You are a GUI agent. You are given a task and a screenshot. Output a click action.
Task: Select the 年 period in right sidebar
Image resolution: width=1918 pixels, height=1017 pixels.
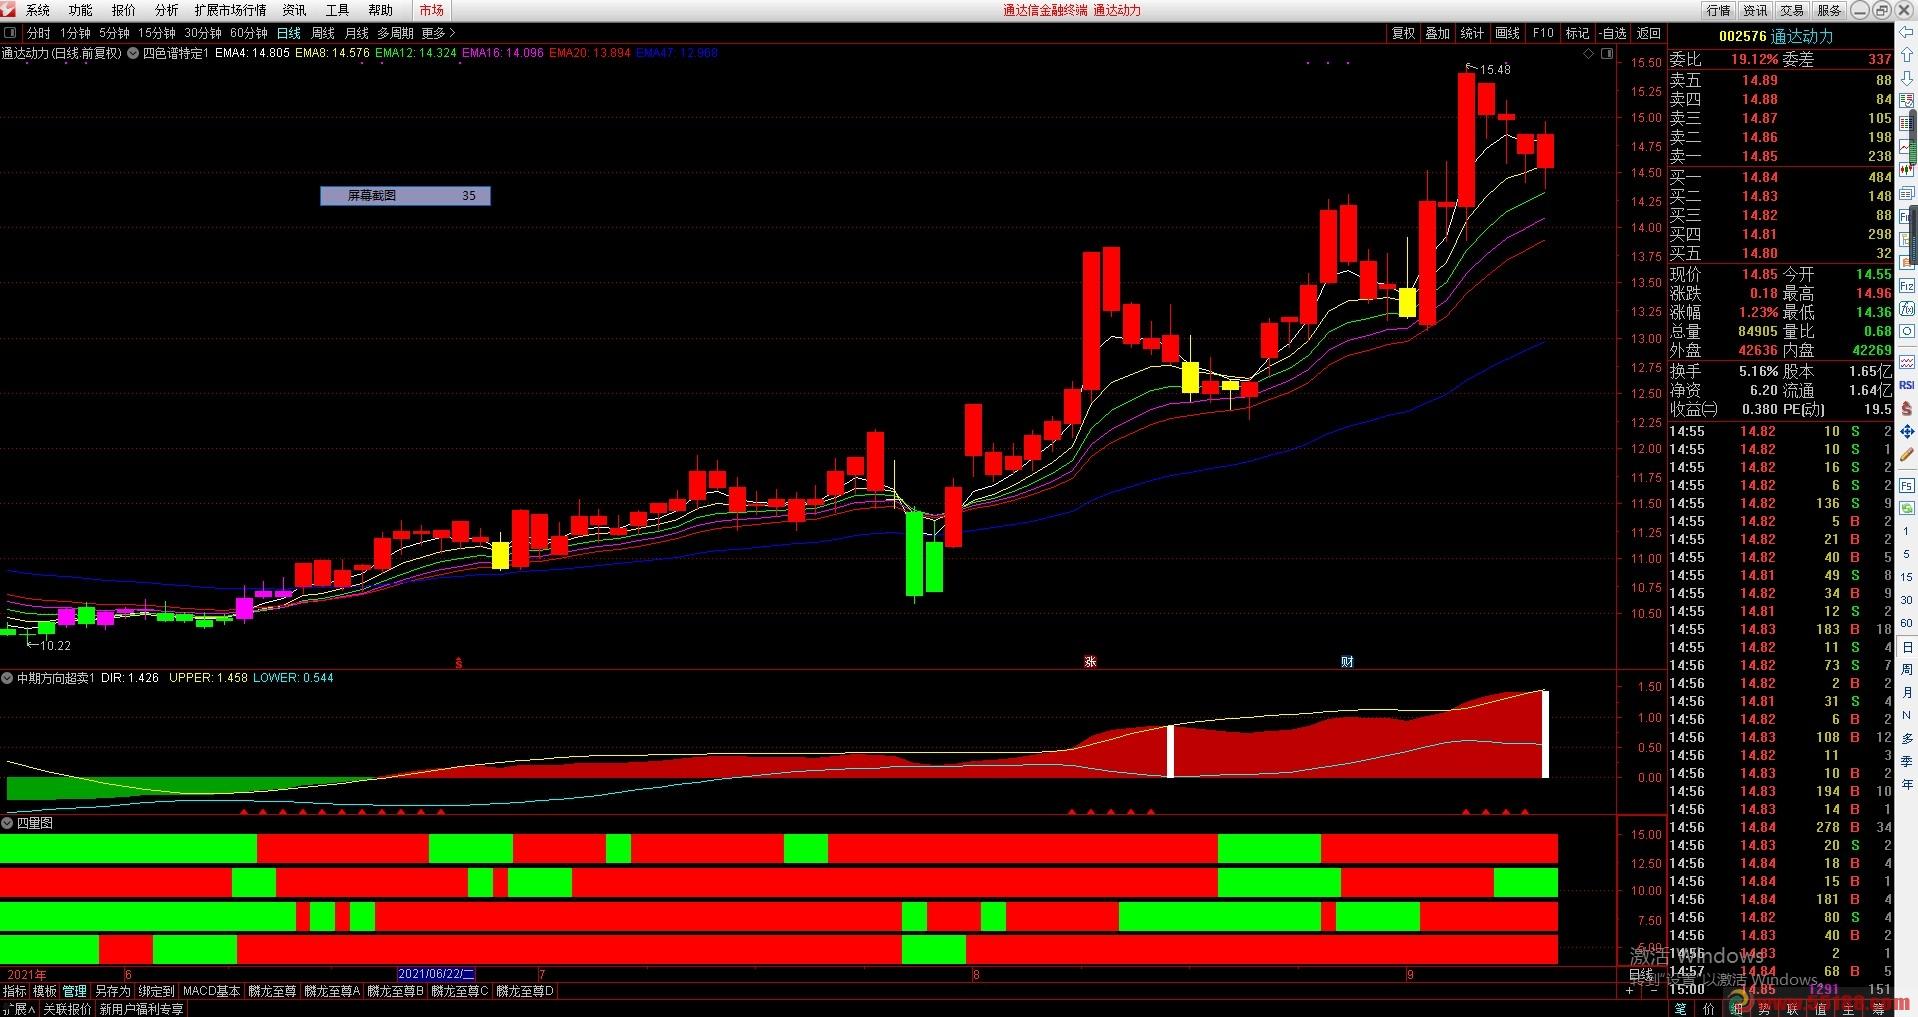pos(1907,784)
